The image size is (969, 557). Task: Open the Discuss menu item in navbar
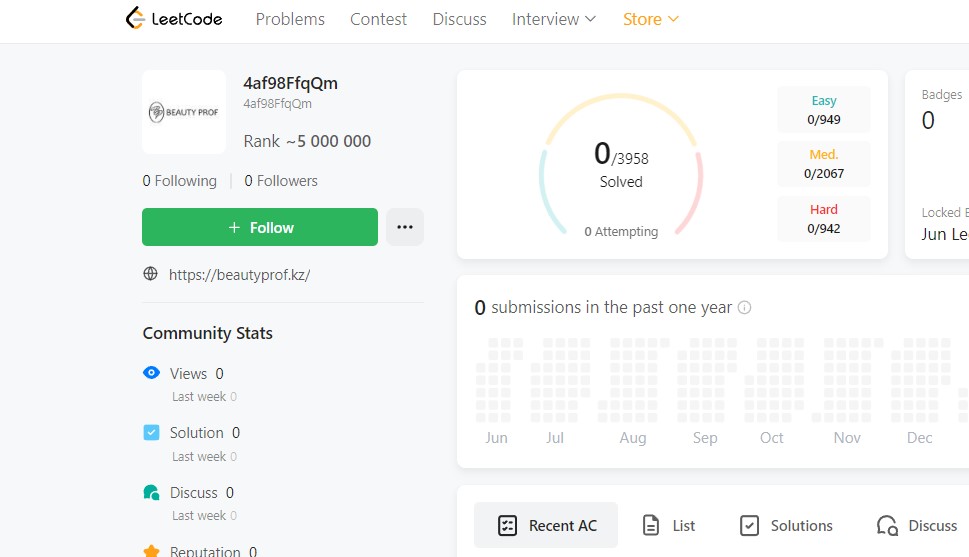point(459,19)
